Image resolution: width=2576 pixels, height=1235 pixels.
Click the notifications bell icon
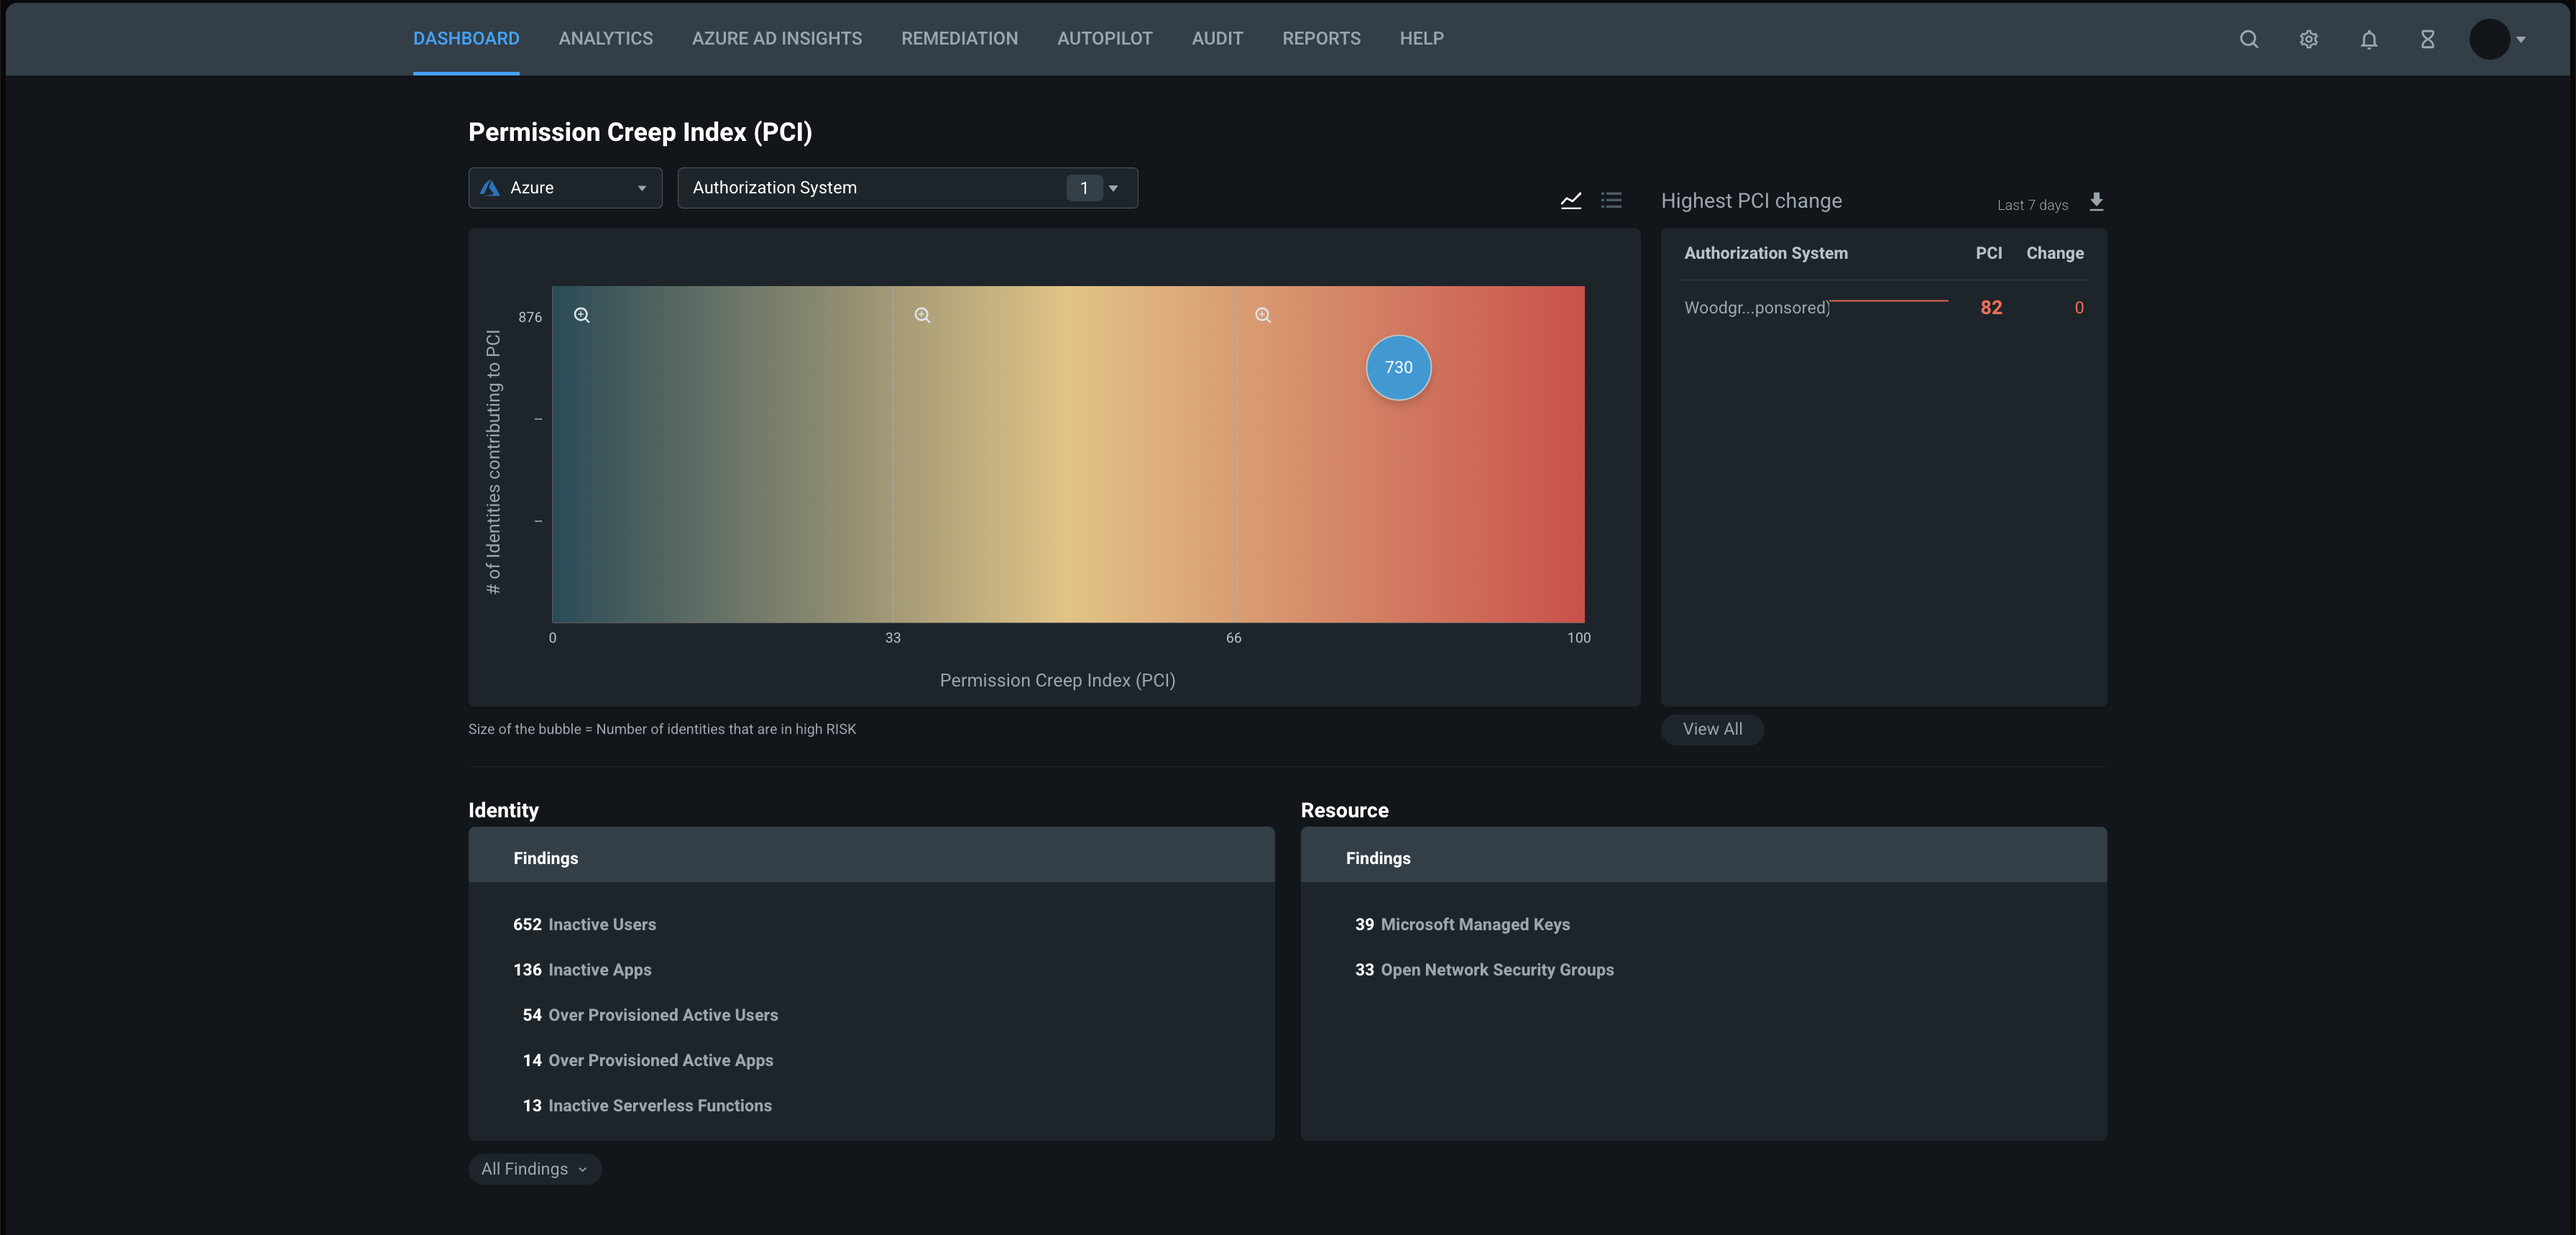click(x=2368, y=38)
